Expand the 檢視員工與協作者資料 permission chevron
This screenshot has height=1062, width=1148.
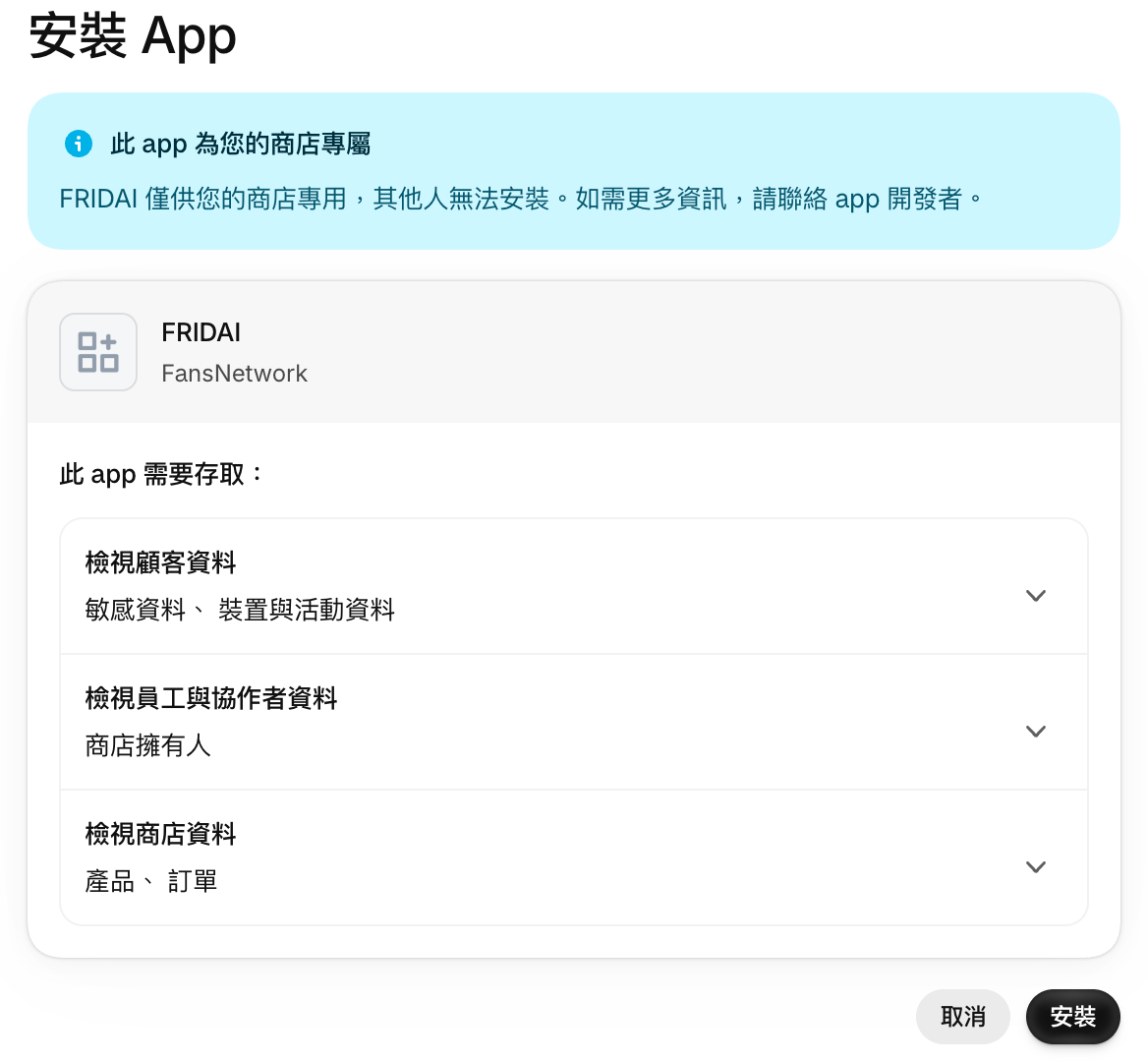[1035, 730]
